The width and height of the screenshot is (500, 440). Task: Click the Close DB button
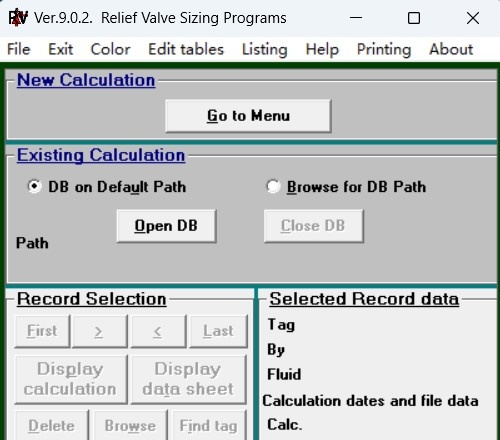coord(313,226)
